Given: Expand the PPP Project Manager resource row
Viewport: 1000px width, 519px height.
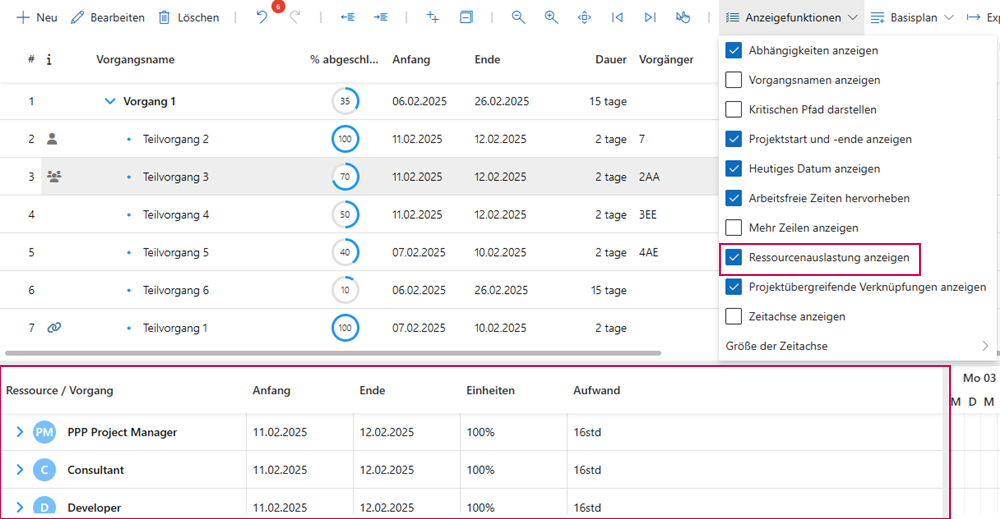Looking at the screenshot, I should [x=19, y=432].
